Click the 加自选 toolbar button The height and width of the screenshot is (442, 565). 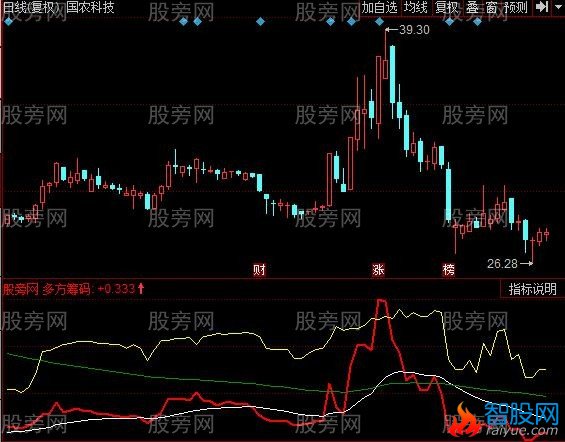[x=379, y=8]
